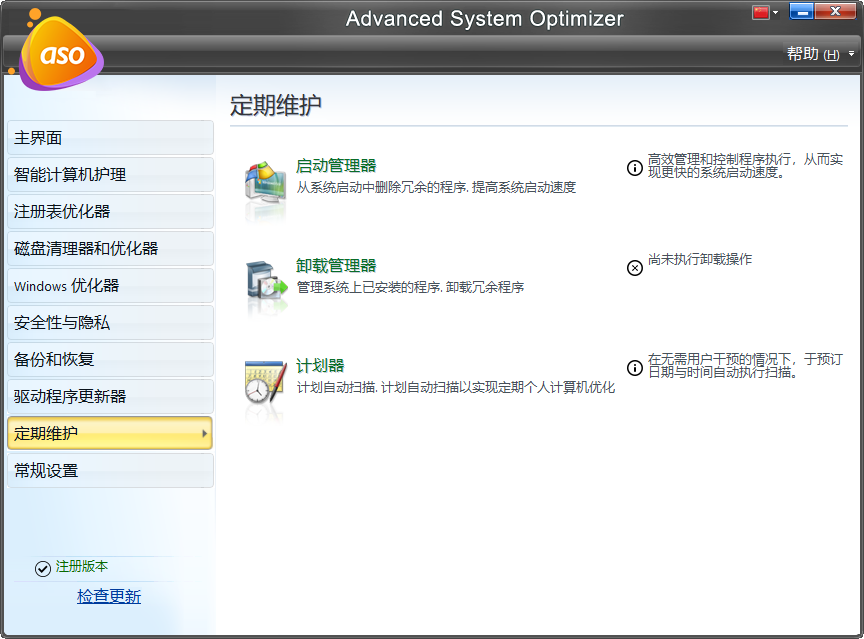
Task: Click the status text 尚未执行卸载操作
Action: point(700,259)
